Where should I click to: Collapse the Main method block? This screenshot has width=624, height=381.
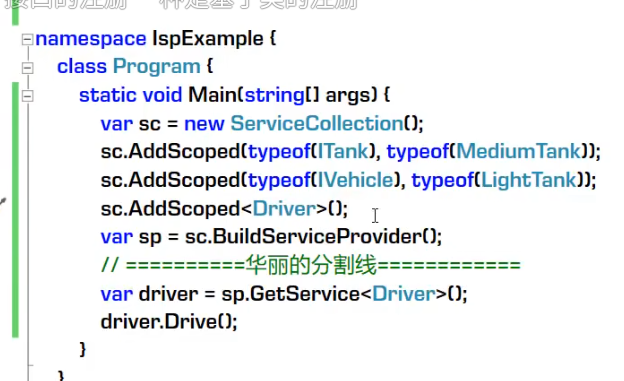pyautogui.click(x=27, y=96)
